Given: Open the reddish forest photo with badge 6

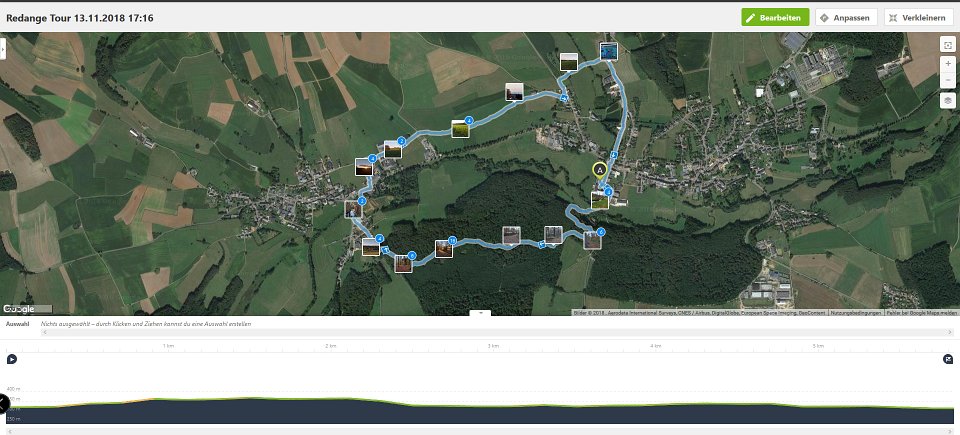Looking at the screenshot, I should point(403,263).
